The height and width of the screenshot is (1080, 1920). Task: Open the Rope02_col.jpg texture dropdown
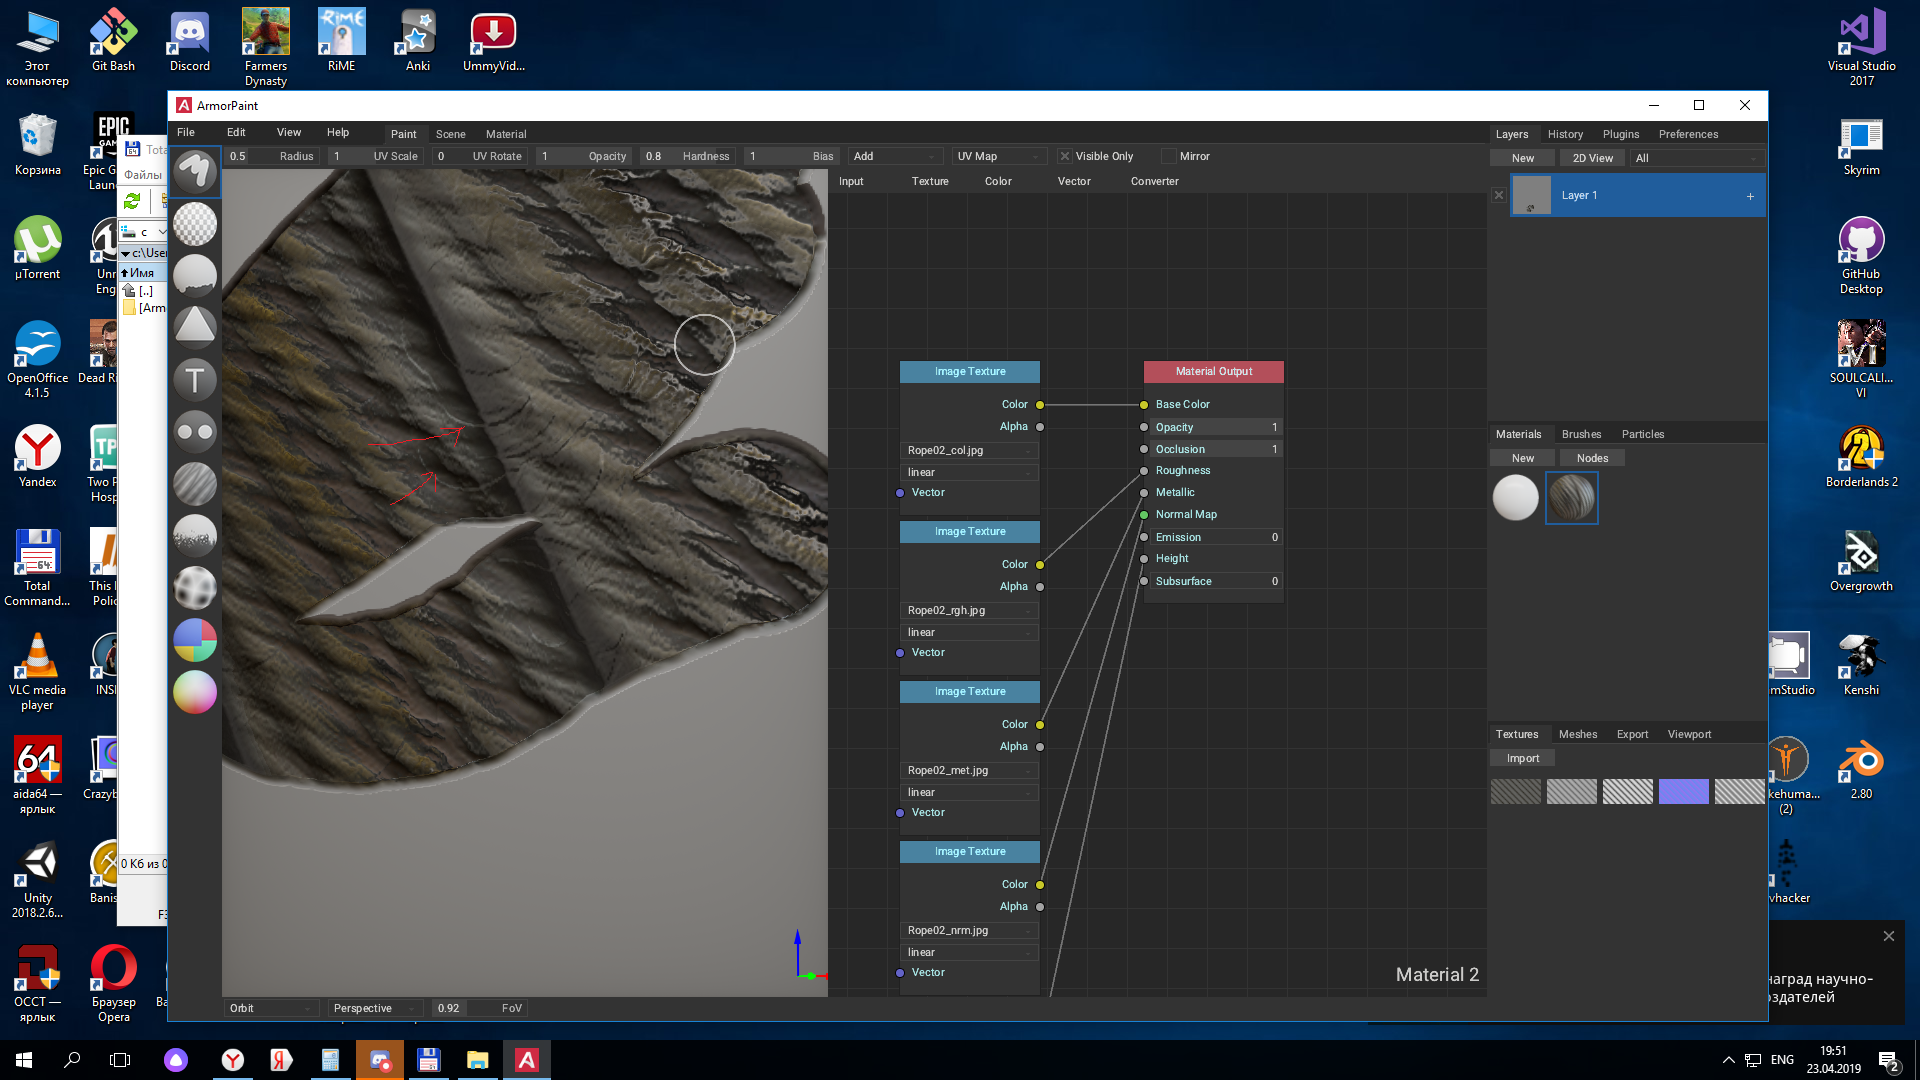pos(967,450)
